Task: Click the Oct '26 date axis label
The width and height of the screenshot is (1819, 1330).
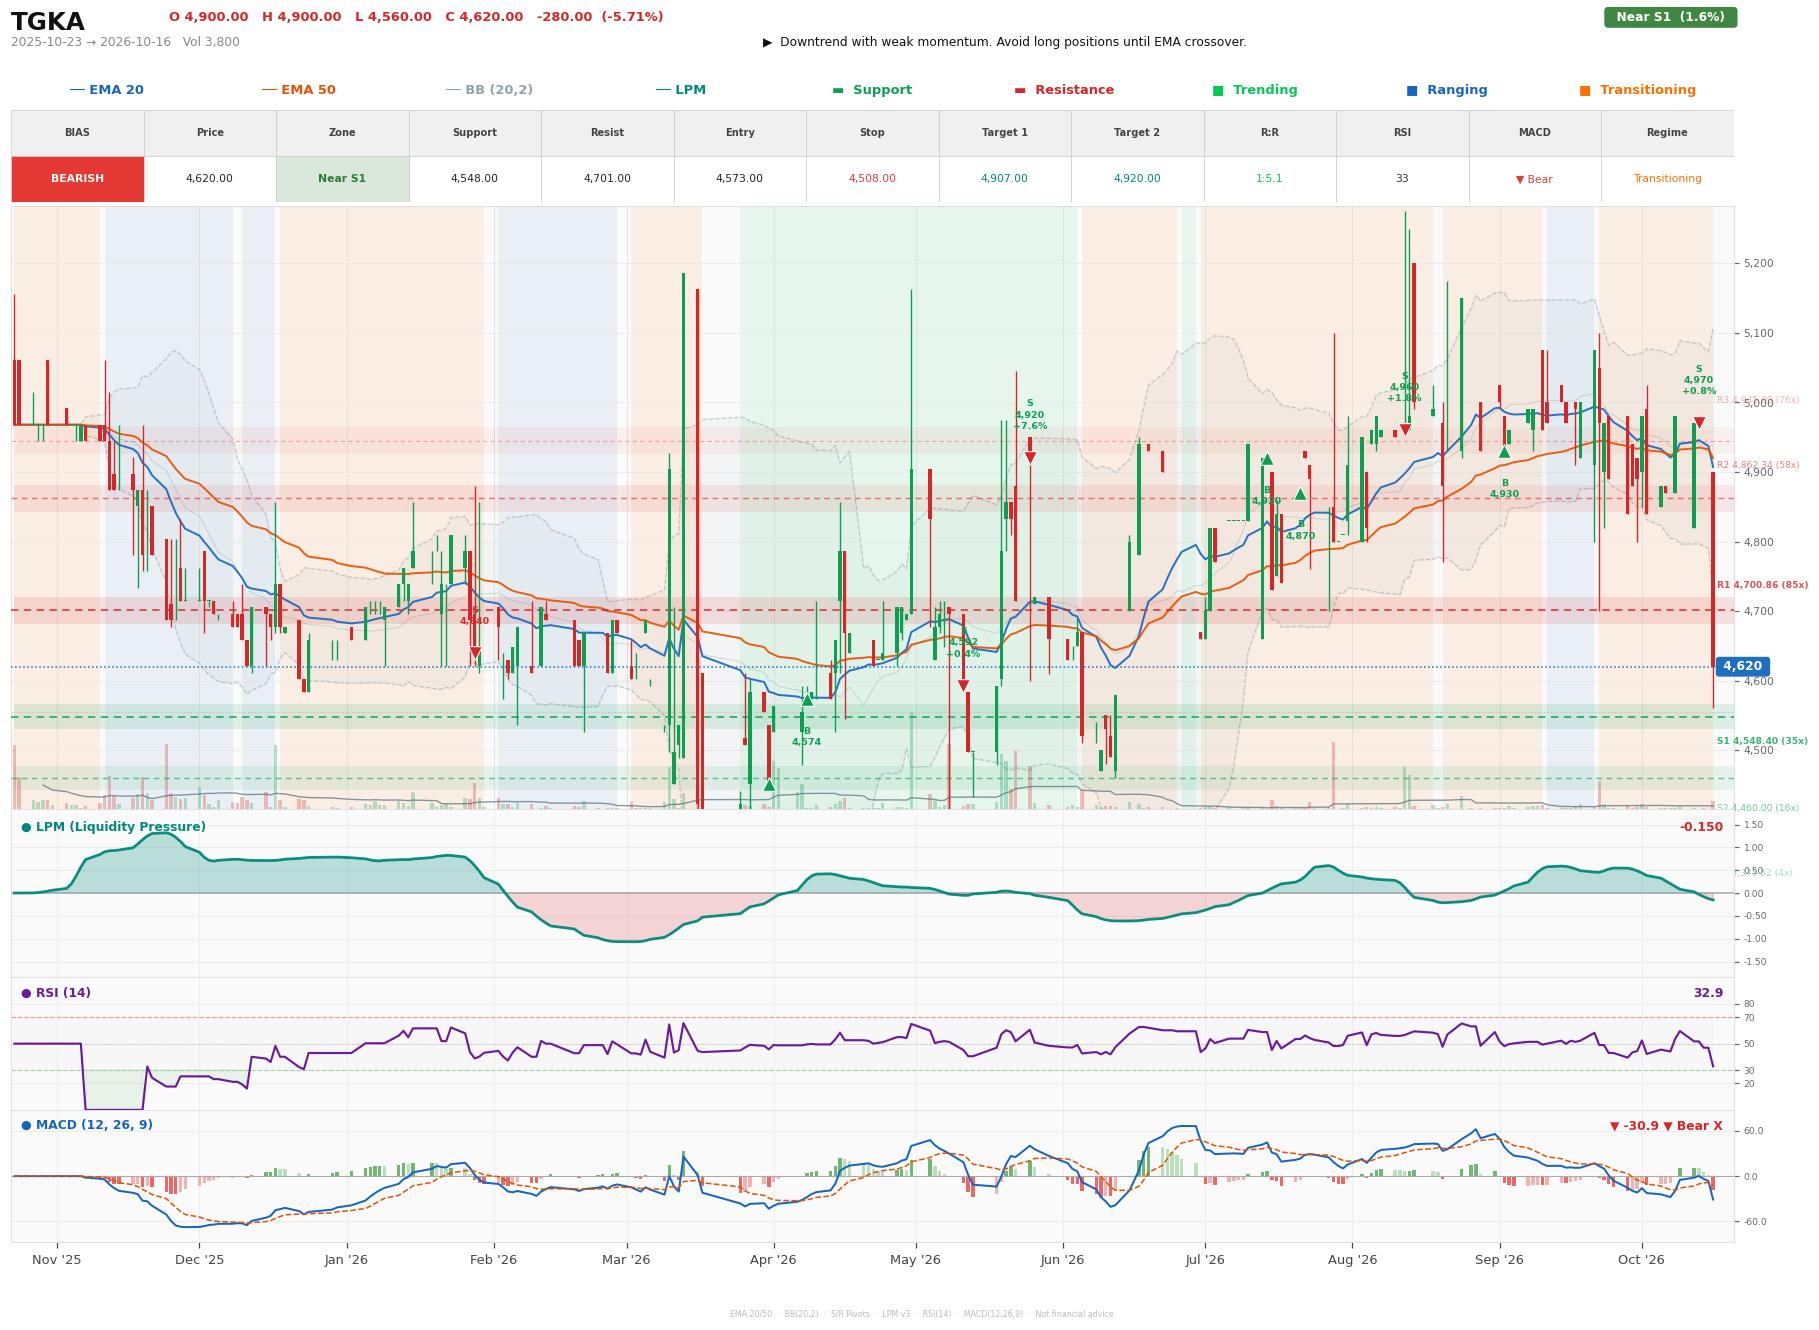Action: click(x=1641, y=1260)
